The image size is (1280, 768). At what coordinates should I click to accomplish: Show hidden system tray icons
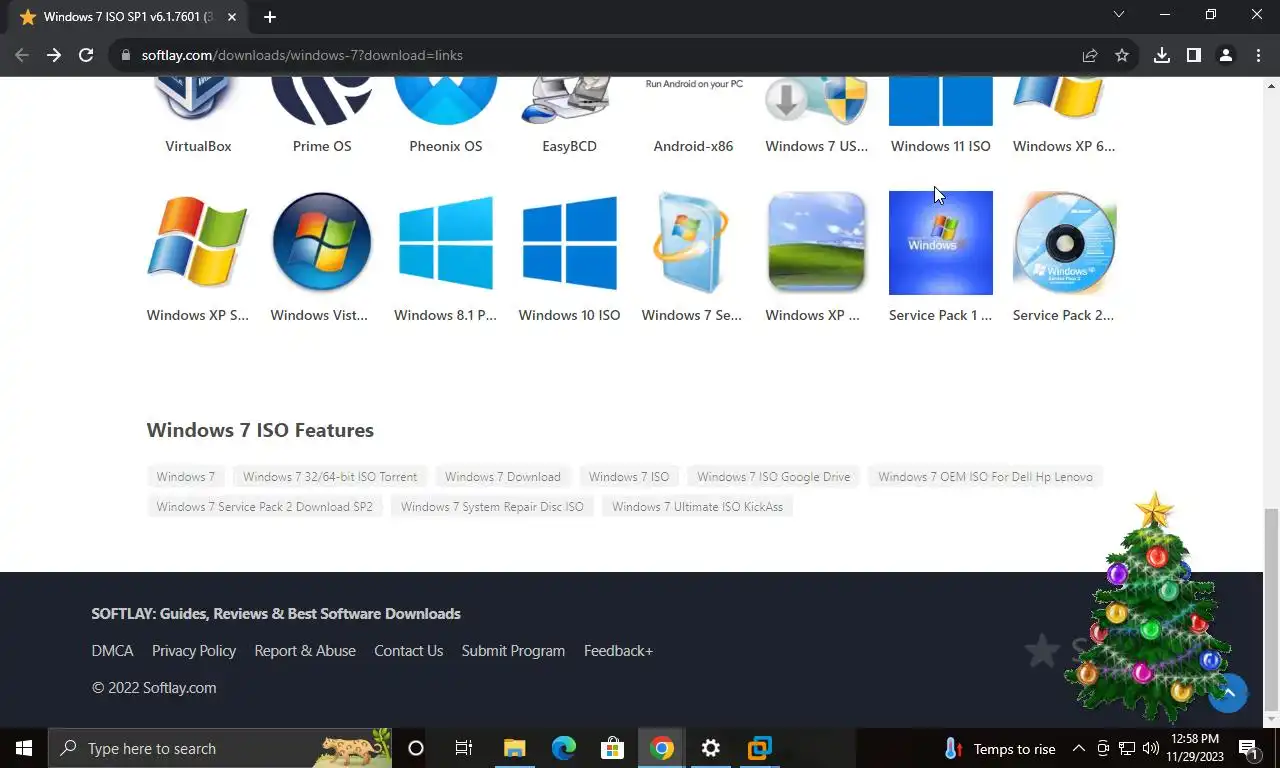tap(1078, 748)
